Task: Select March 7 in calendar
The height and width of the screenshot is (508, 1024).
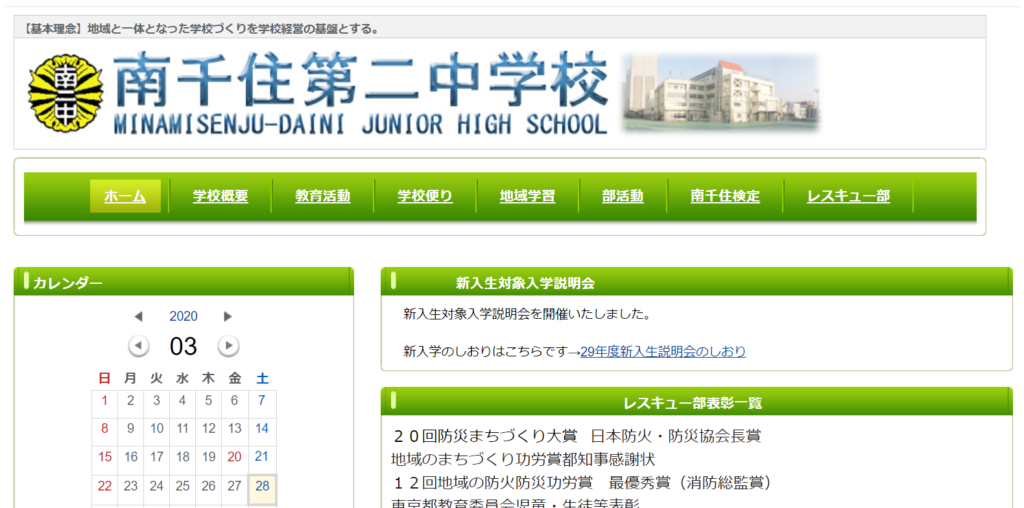Action: 262,401
